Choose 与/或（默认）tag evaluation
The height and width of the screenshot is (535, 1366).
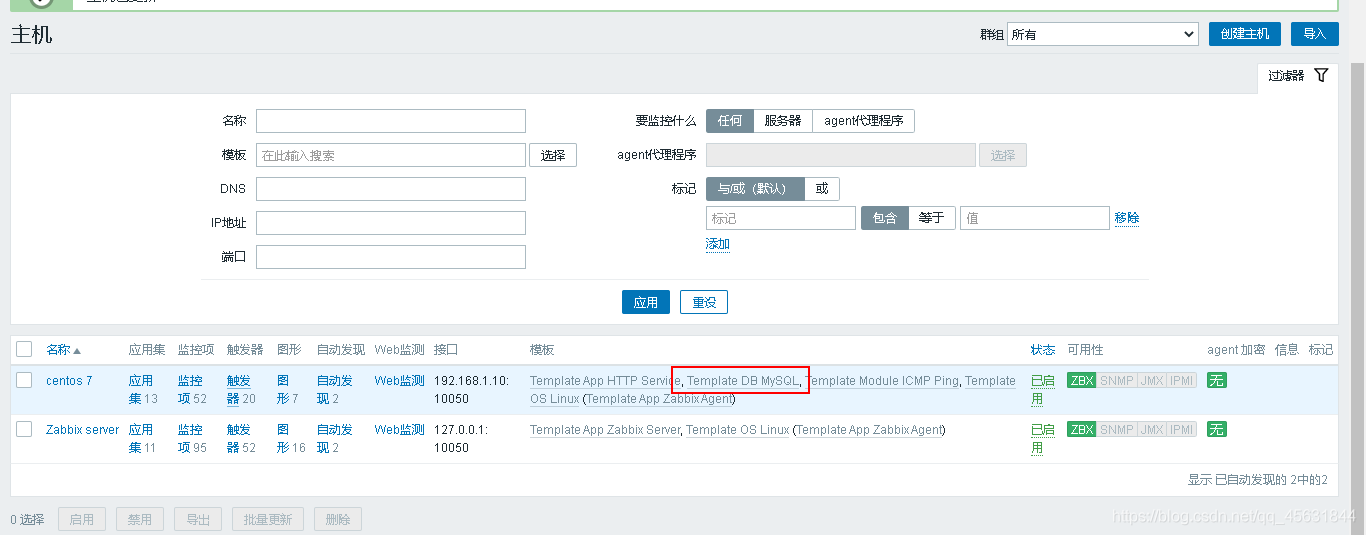pos(754,188)
